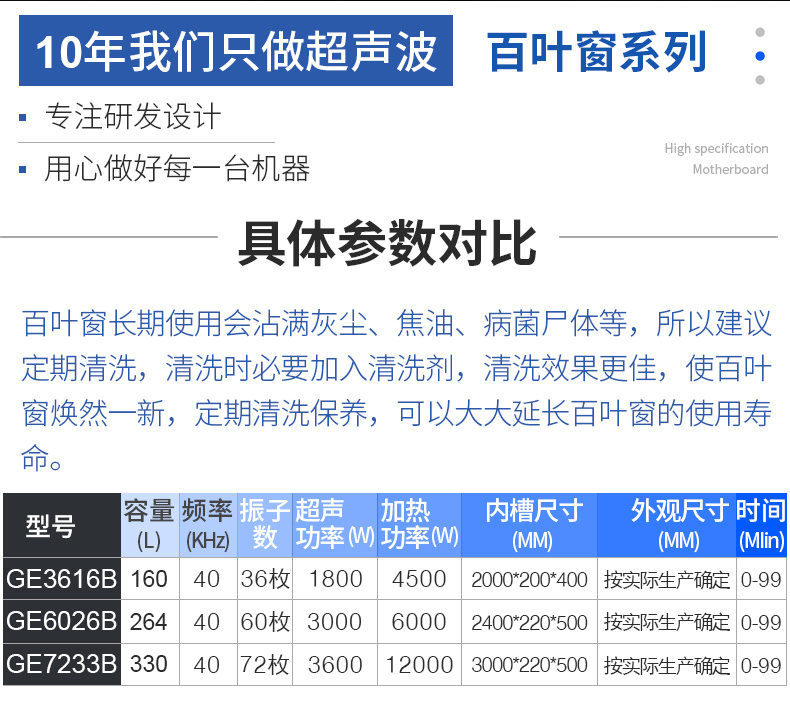Click the 2000*200*400 inner tank size cell
This screenshot has width=790, height=712.
point(531,580)
